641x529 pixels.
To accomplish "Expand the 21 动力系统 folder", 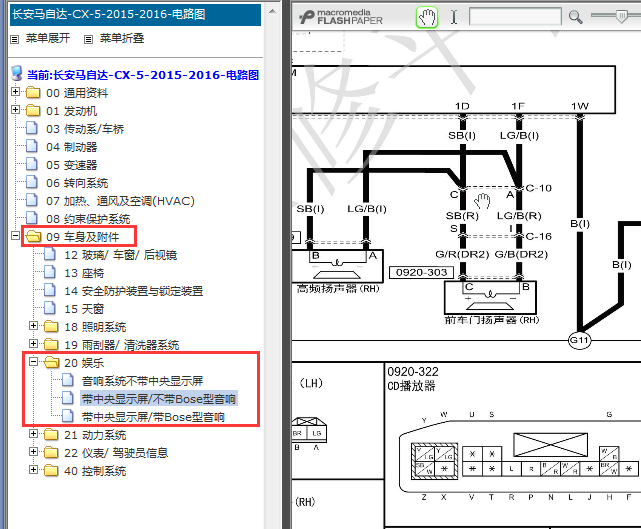I will coord(33,433).
